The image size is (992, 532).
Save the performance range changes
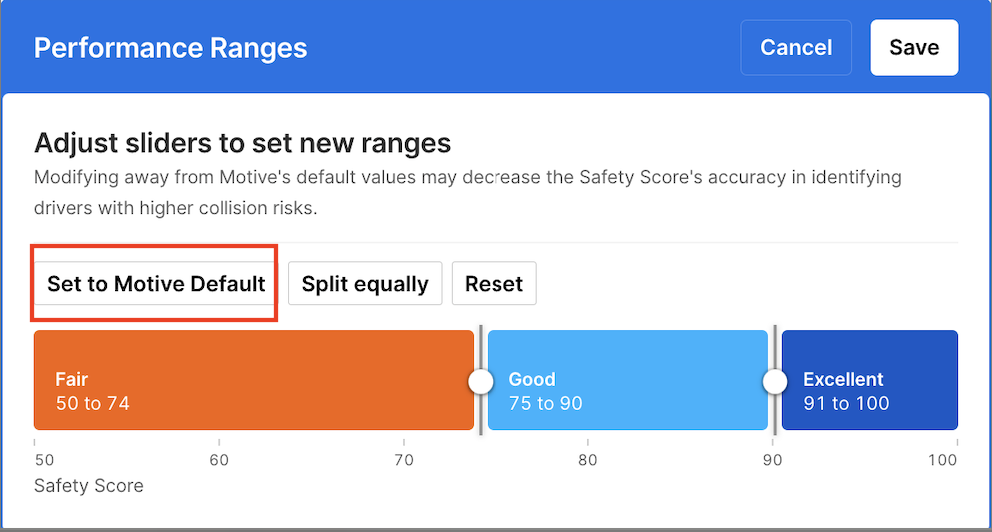coord(914,47)
